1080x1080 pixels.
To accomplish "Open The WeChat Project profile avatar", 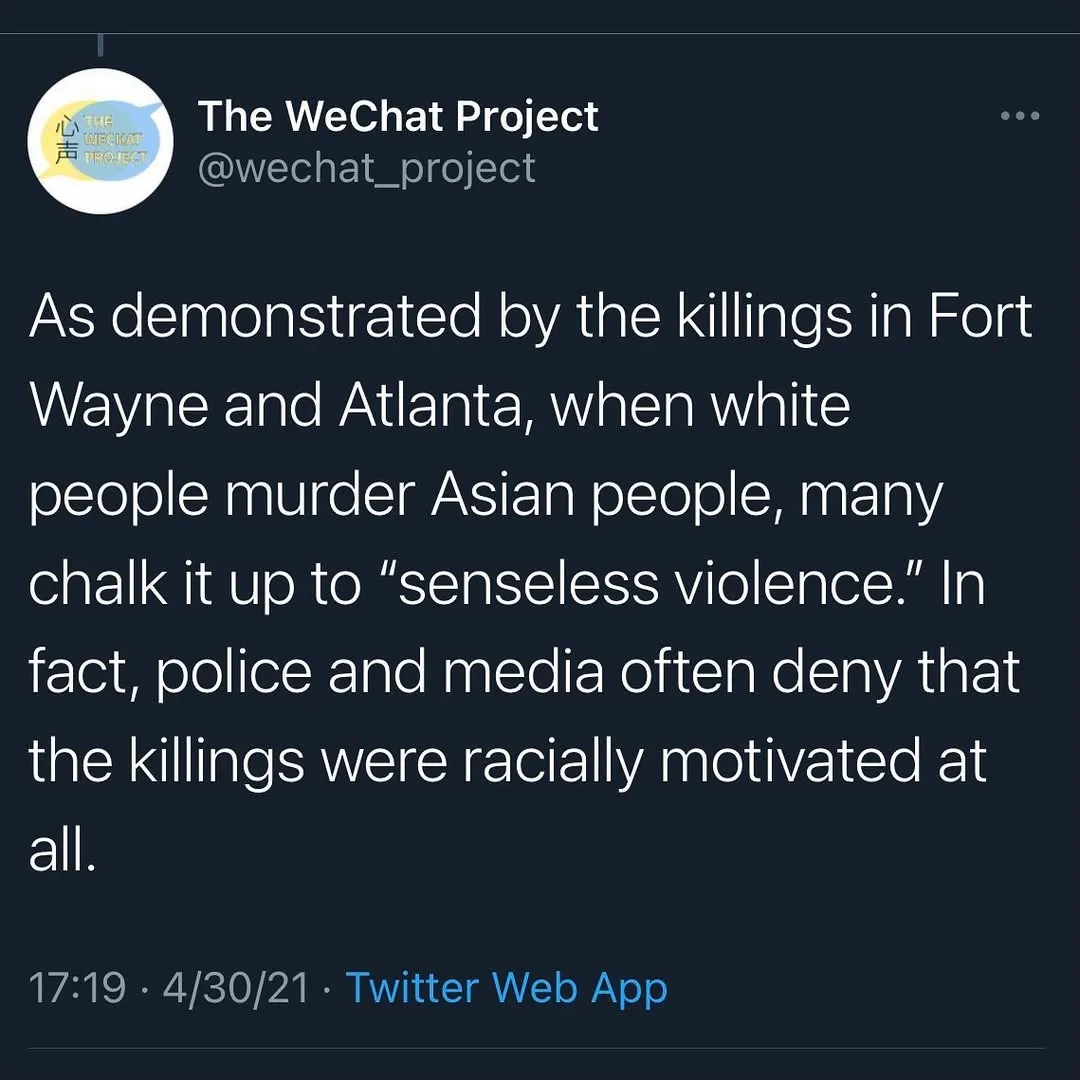I will click(x=101, y=141).
